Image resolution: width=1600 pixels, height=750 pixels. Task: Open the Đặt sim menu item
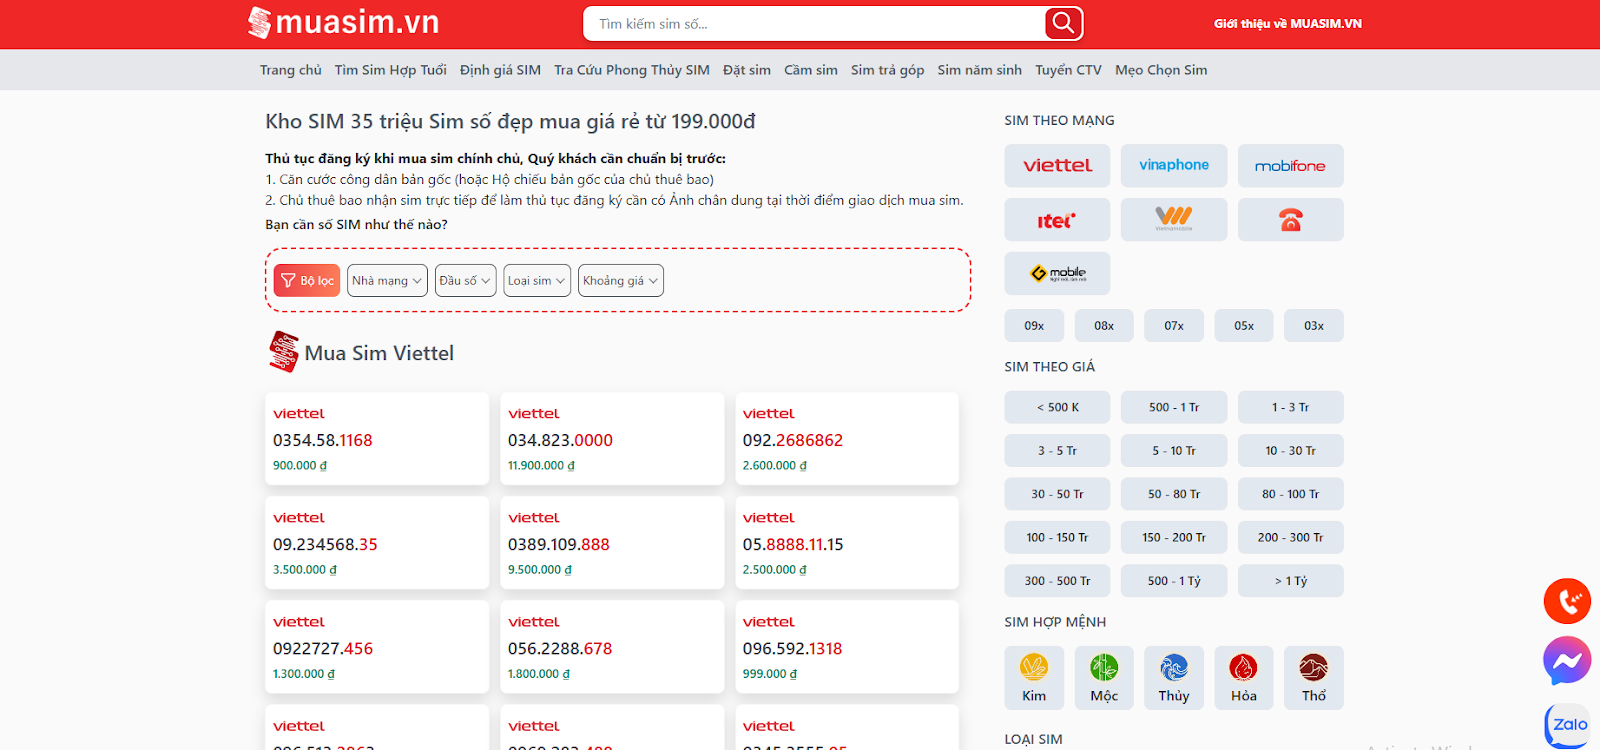click(x=747, y=70)
